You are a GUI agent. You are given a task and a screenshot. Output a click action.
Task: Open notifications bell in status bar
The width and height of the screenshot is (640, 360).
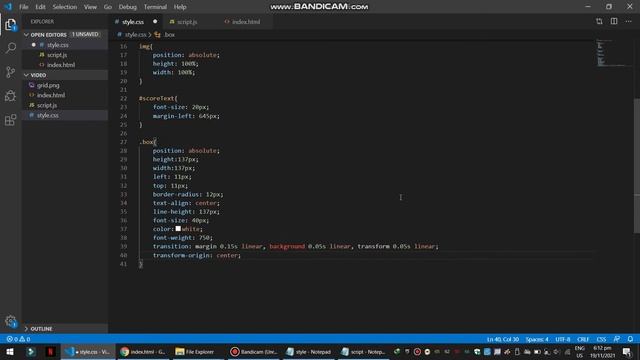pyautogui.click(x=630, y=339)
